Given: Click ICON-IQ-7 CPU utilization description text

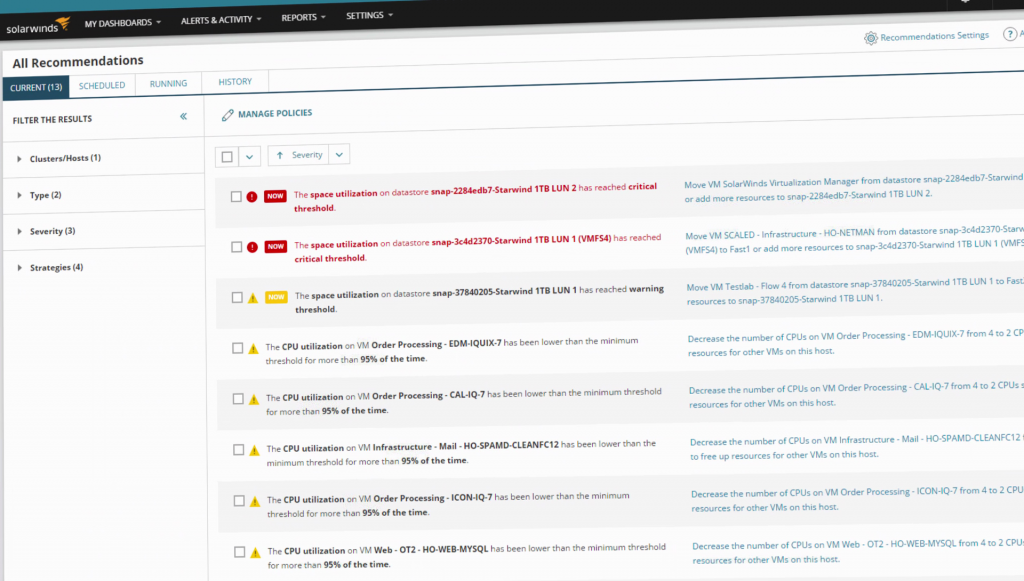Looking at the screenshot, I should click(448, 505).
